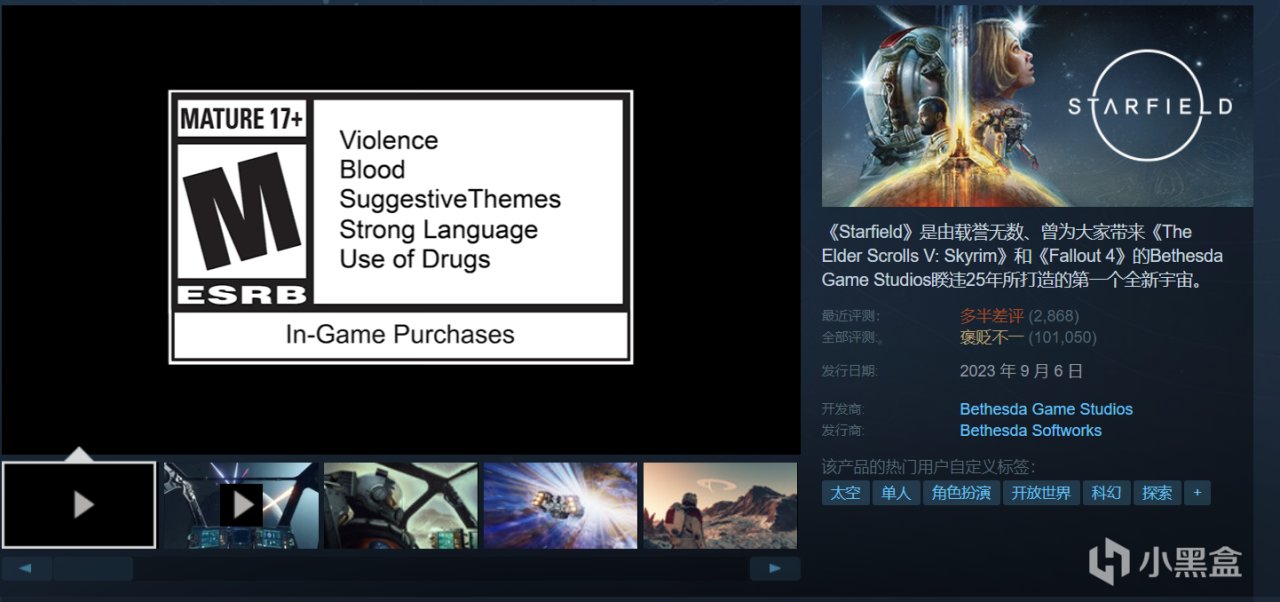The height and width of the screenshot is (602, 1280).
Task: Select the 科幻 tag
Action: coord(1106,493)
